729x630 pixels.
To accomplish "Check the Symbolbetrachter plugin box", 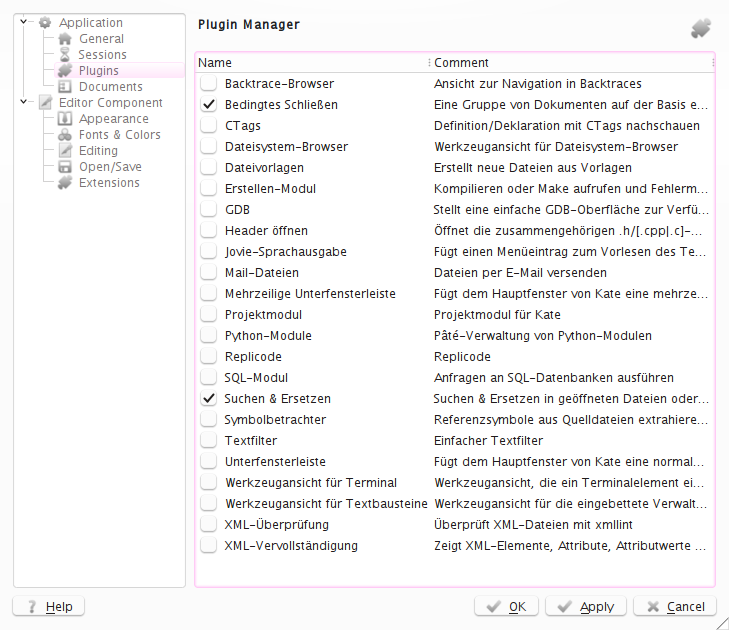I will [209, 419].
